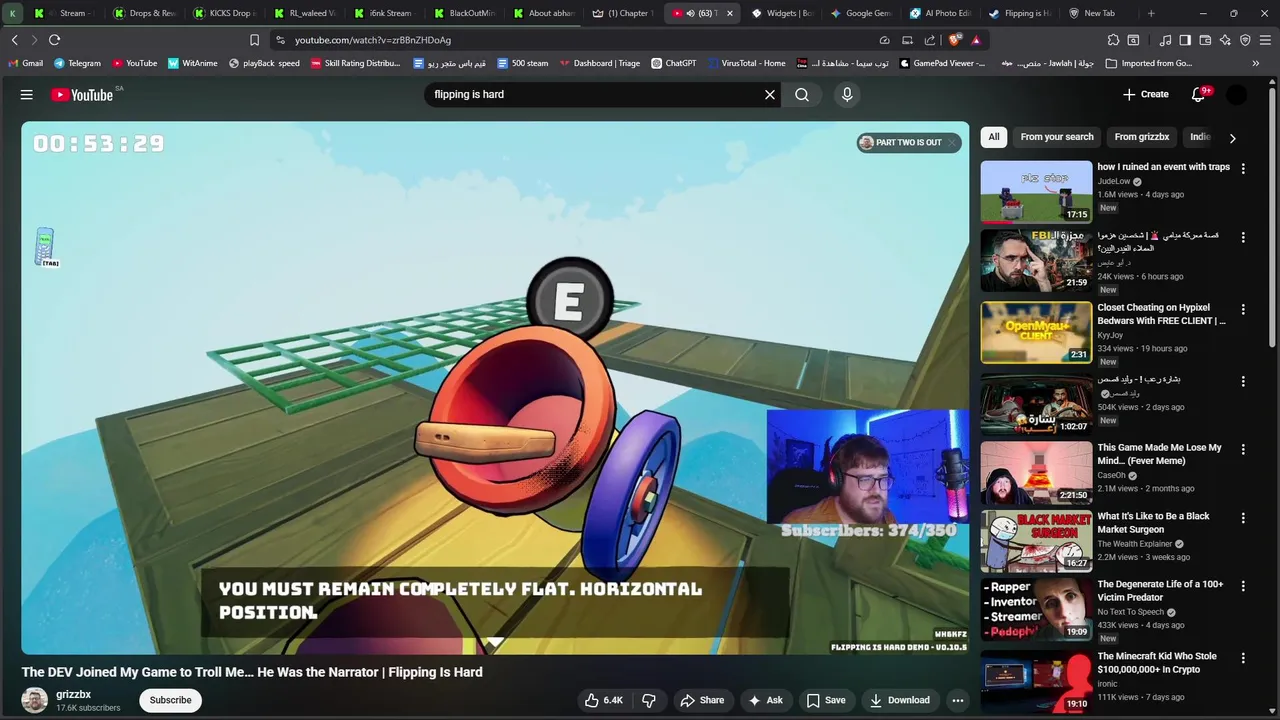The width and height of the screenshot is (1280, 720).
Task: Open the Brave Wallet icon
Action: (1205, 40)
